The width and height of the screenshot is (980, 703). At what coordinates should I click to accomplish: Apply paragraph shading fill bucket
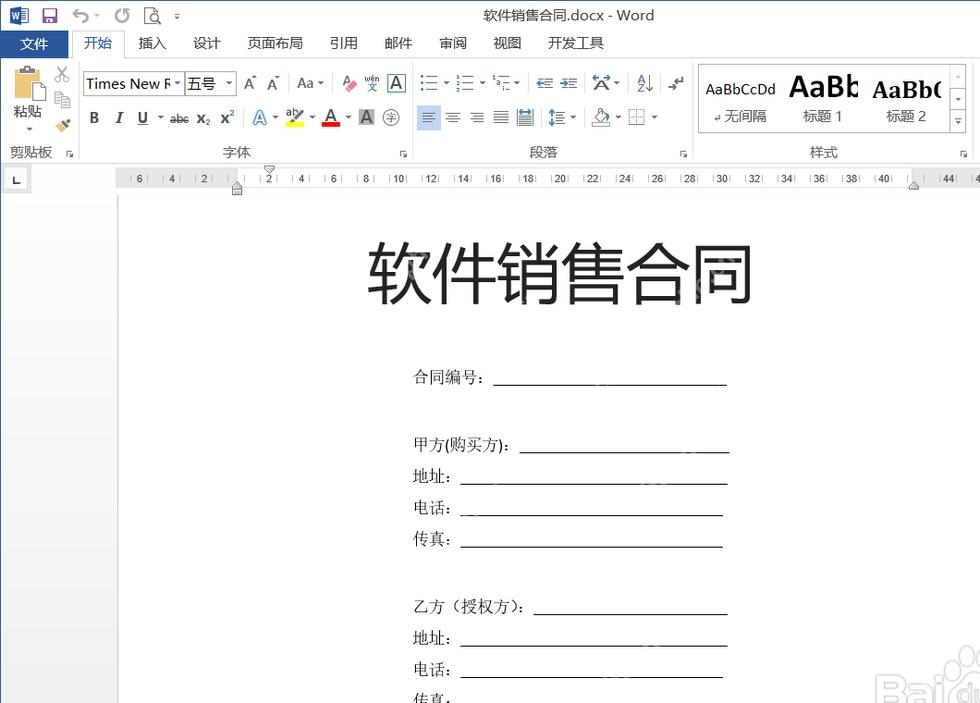(x=601, y=117)
